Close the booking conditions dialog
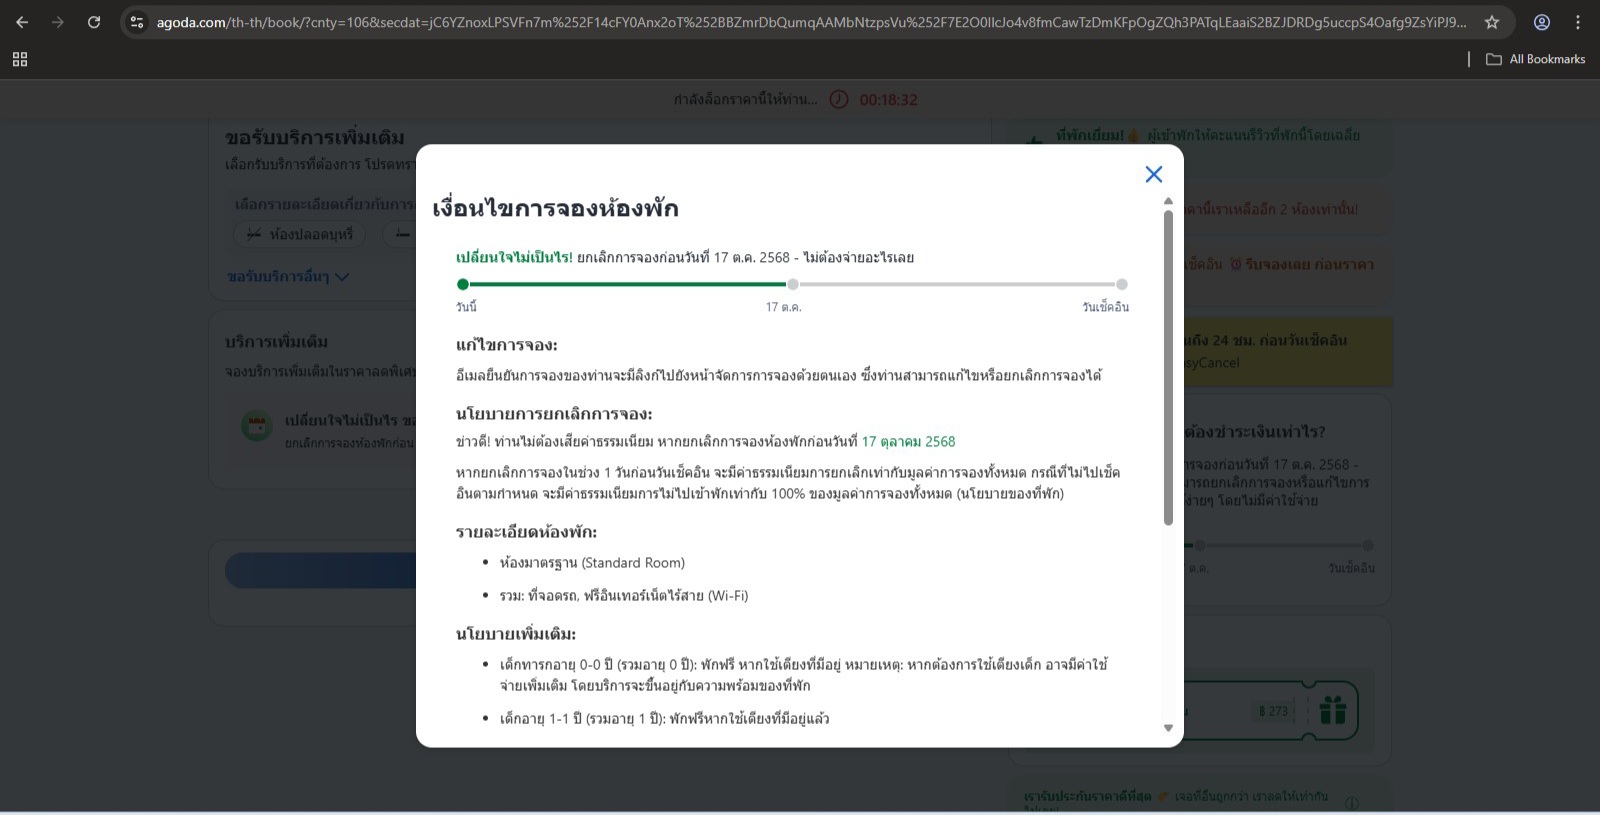Image resolution: width=1600 pixels, height=815 pixels. [x=1153, y=174]
